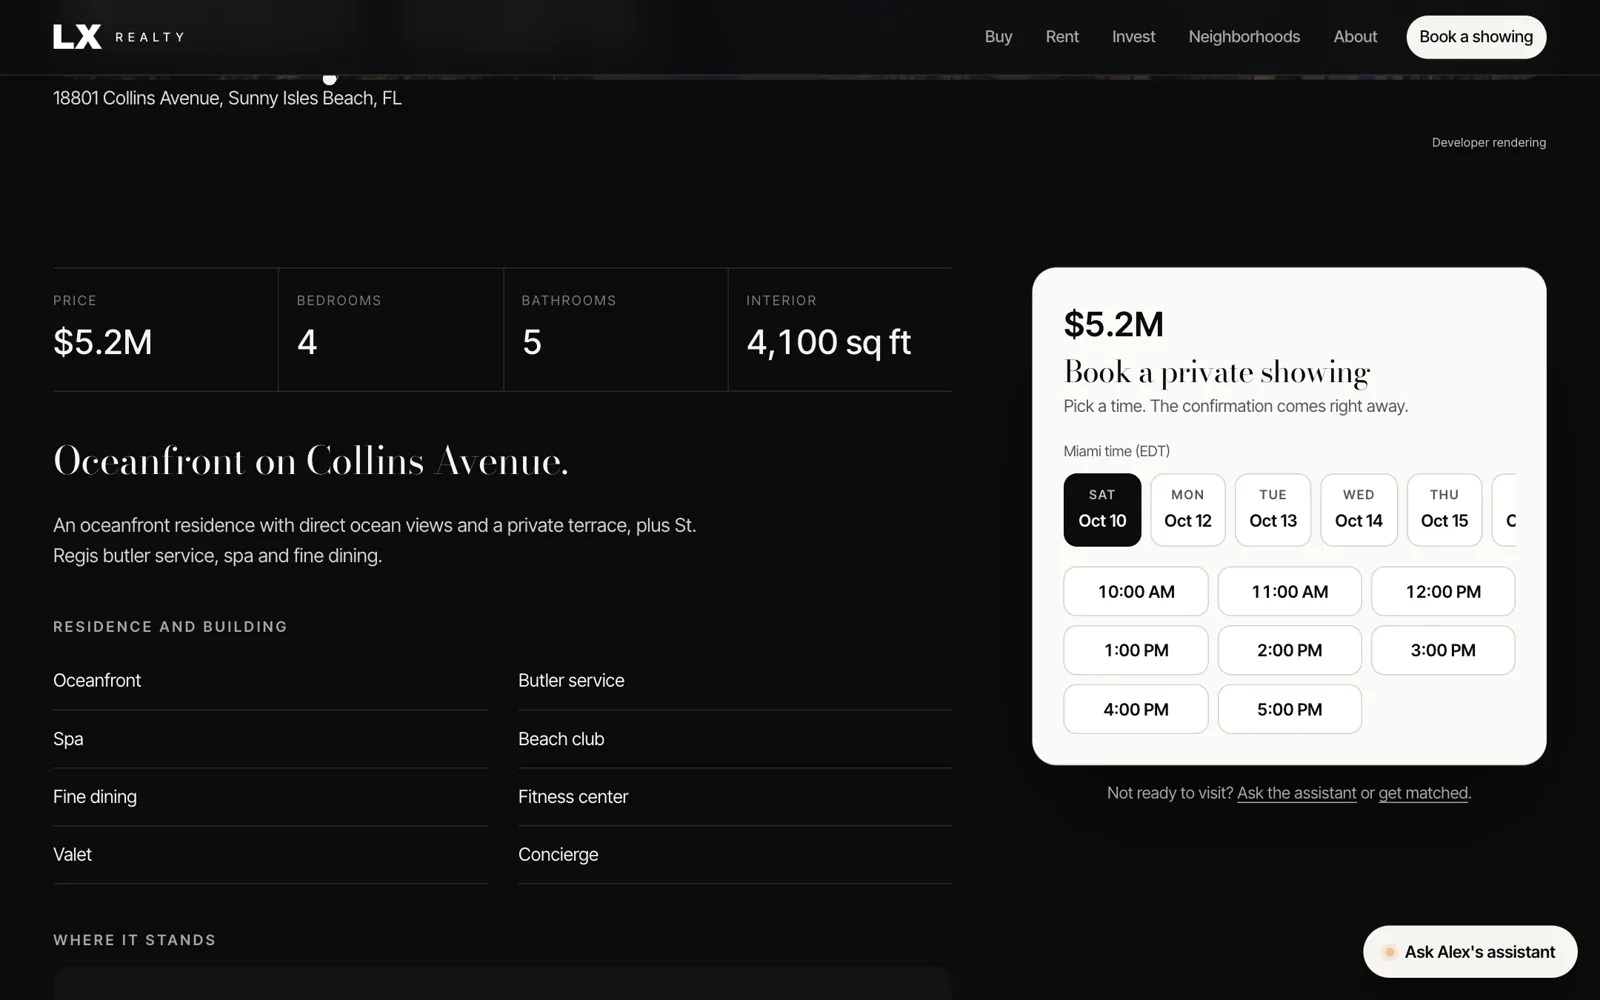
Task: Book the 4:00 PM time slot
Action: (x=1136, y=709)
